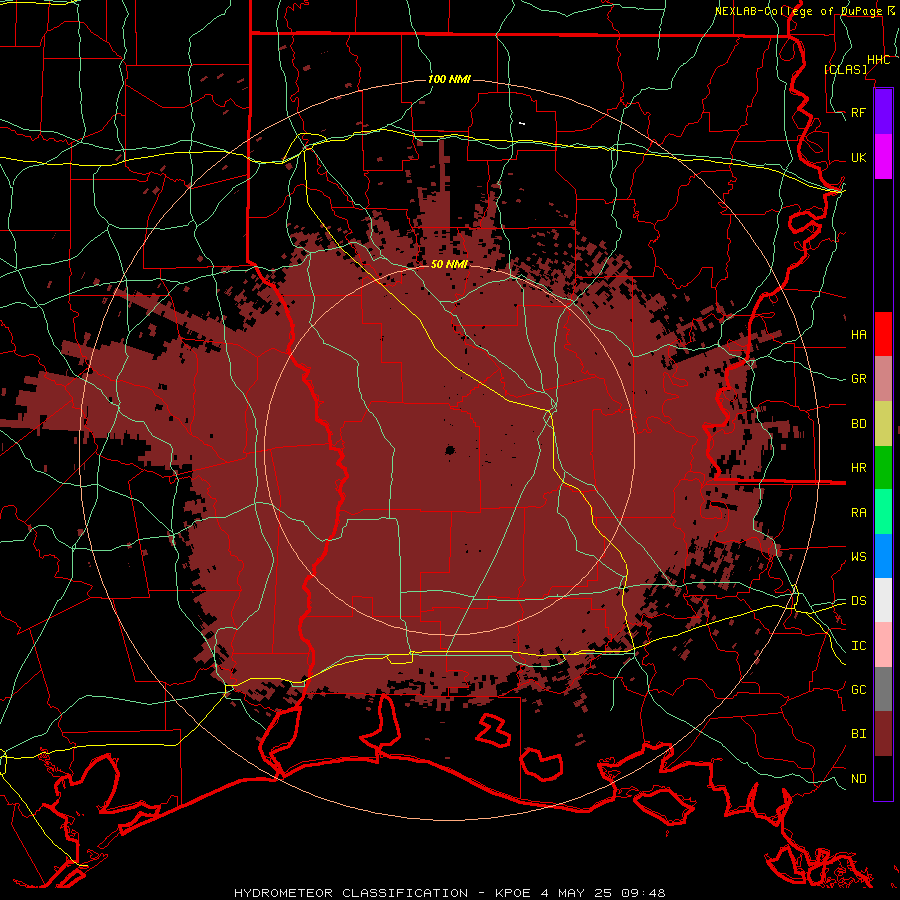Click the HR legend label
Image resolution: width=900 pixels, height=900 pixels.
click(858, 468)
